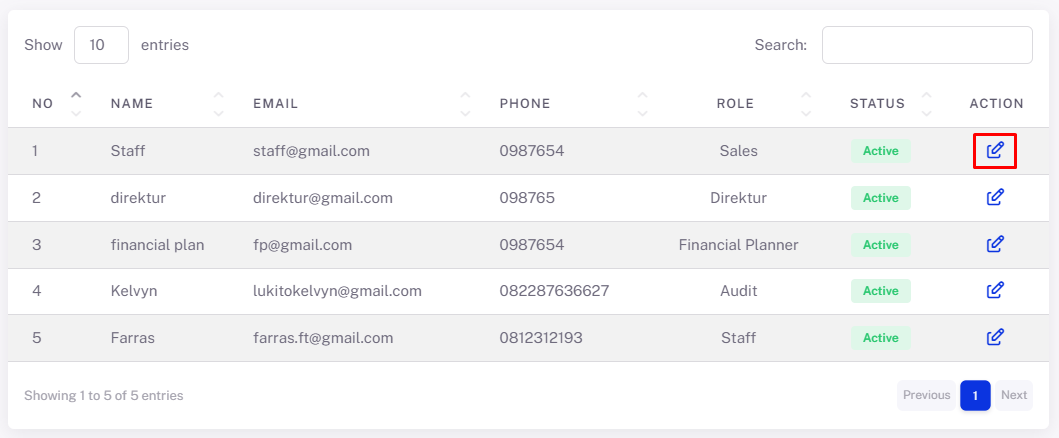Open the show entries count selector
This screenshot has height=438, width=1059.
pos(101,45)
